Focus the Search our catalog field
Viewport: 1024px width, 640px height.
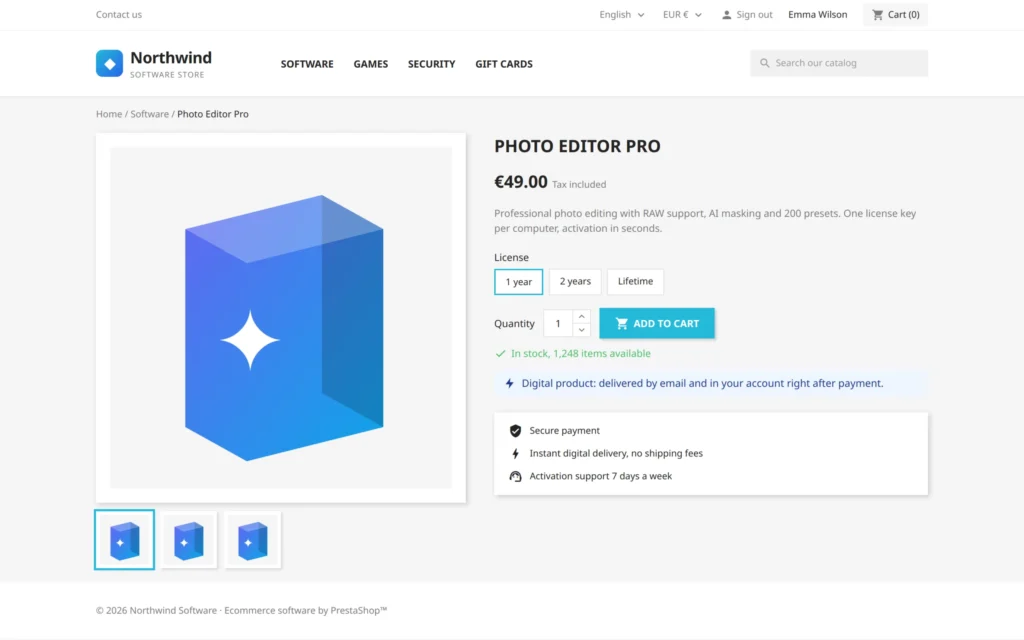coord(839,63)
